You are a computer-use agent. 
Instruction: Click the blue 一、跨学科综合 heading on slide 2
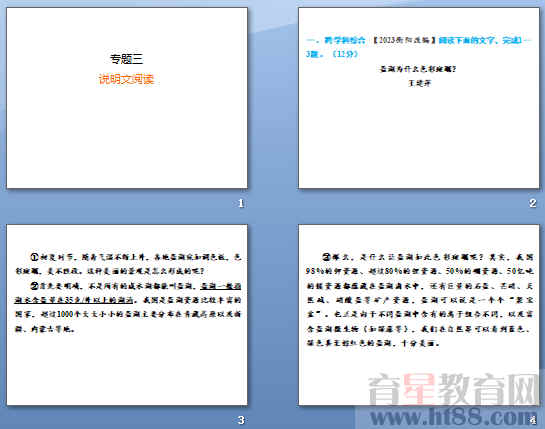pos(336,40)
